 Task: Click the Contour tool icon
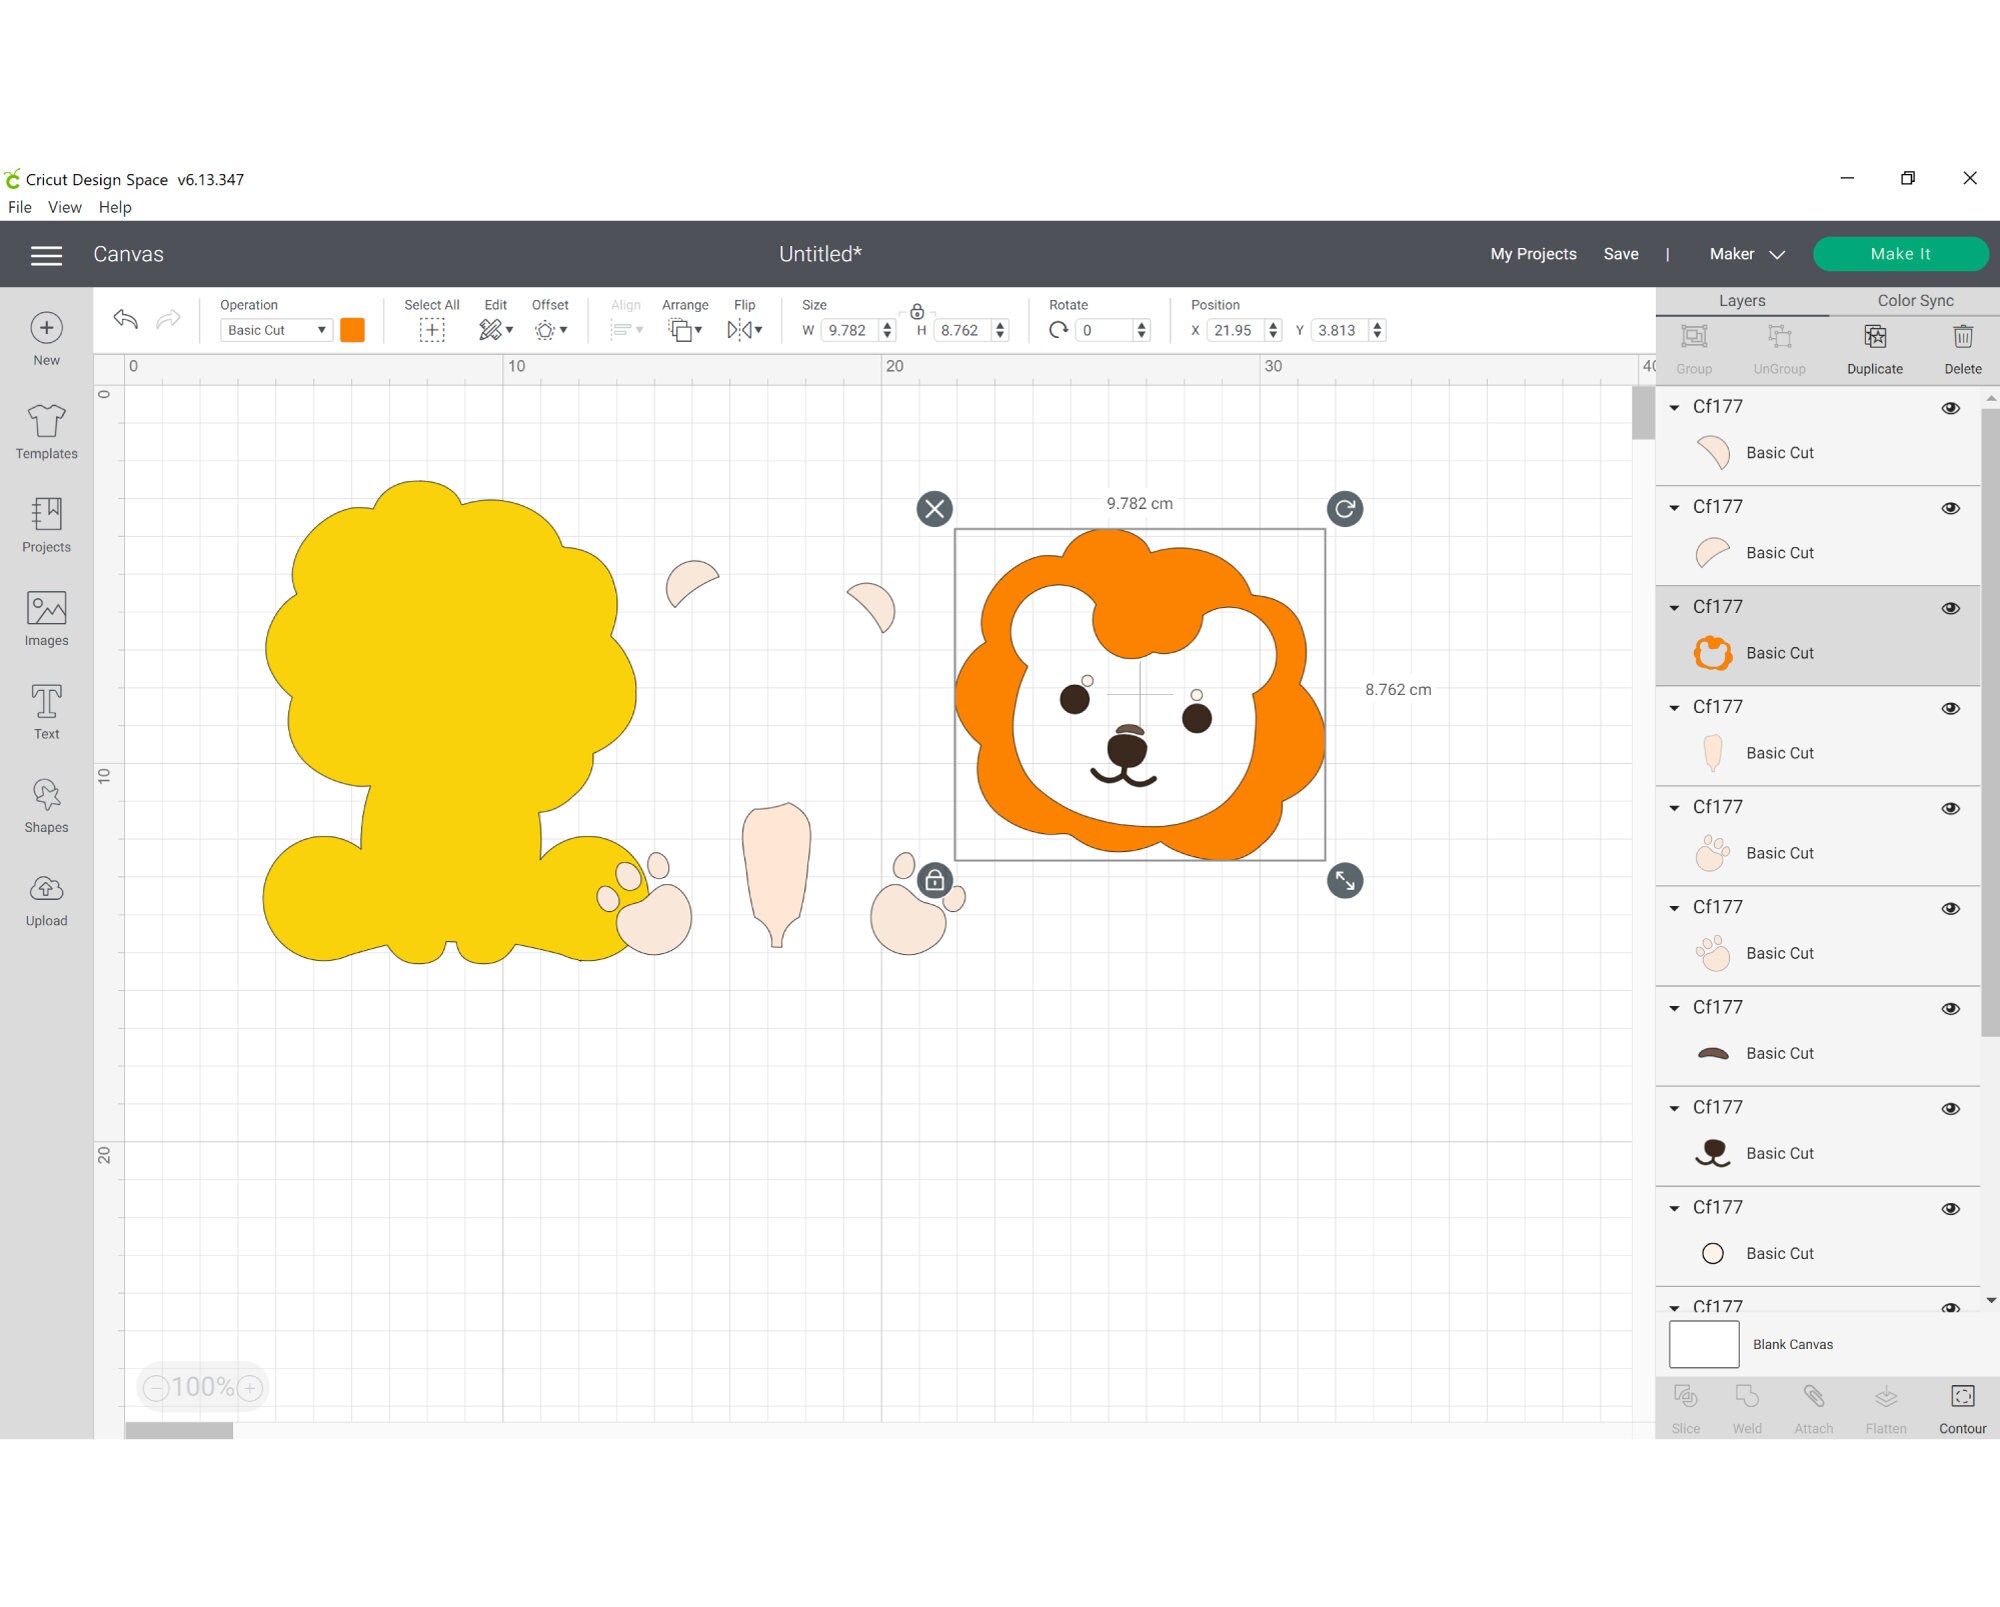pos(1962,1409)
